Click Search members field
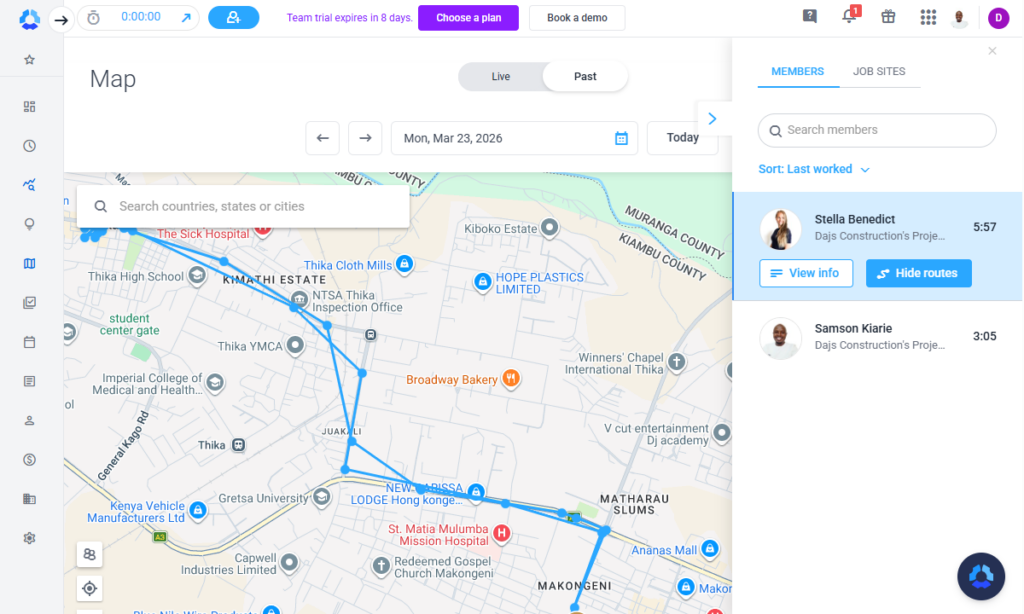1024x614 pixels. (x=877, y=130)
